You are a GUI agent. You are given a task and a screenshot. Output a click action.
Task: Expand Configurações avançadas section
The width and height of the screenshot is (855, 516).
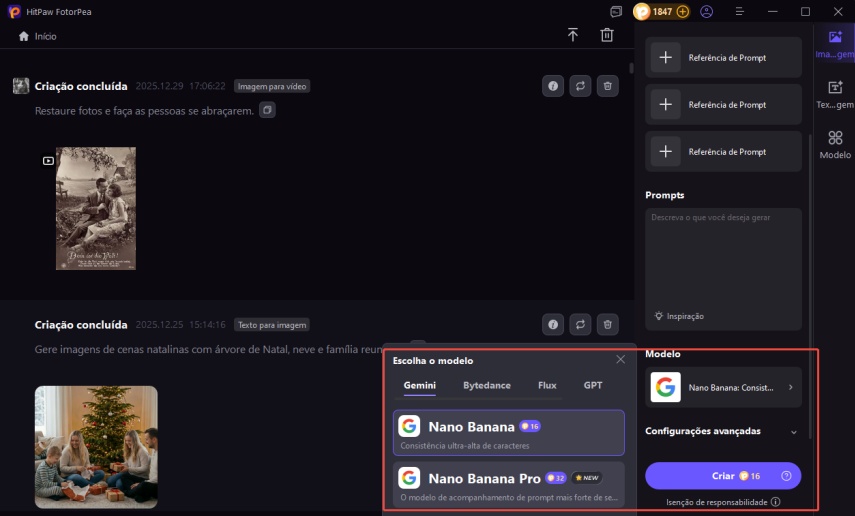point(723,431)
